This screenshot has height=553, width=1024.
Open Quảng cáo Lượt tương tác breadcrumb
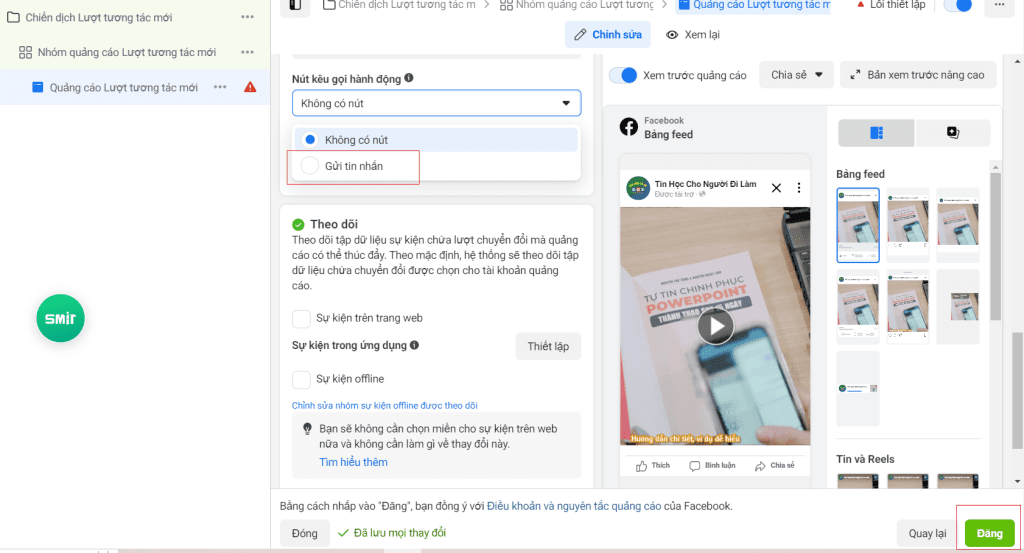tap(754, 5)
